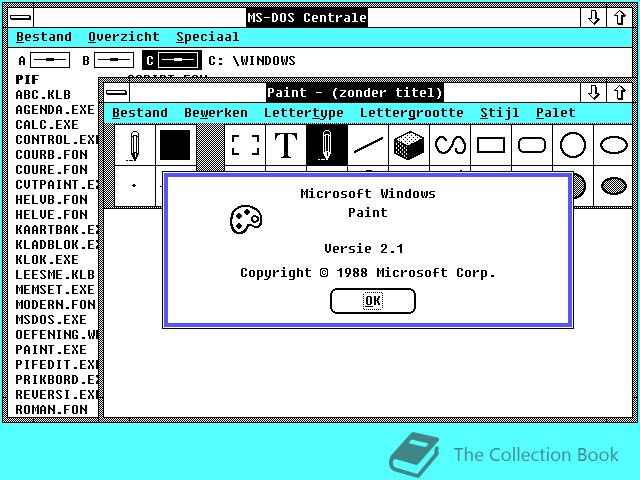Viewport: 640px width, 480px height.
Task: Open the Overzicht menu
Action: point(124,37)
